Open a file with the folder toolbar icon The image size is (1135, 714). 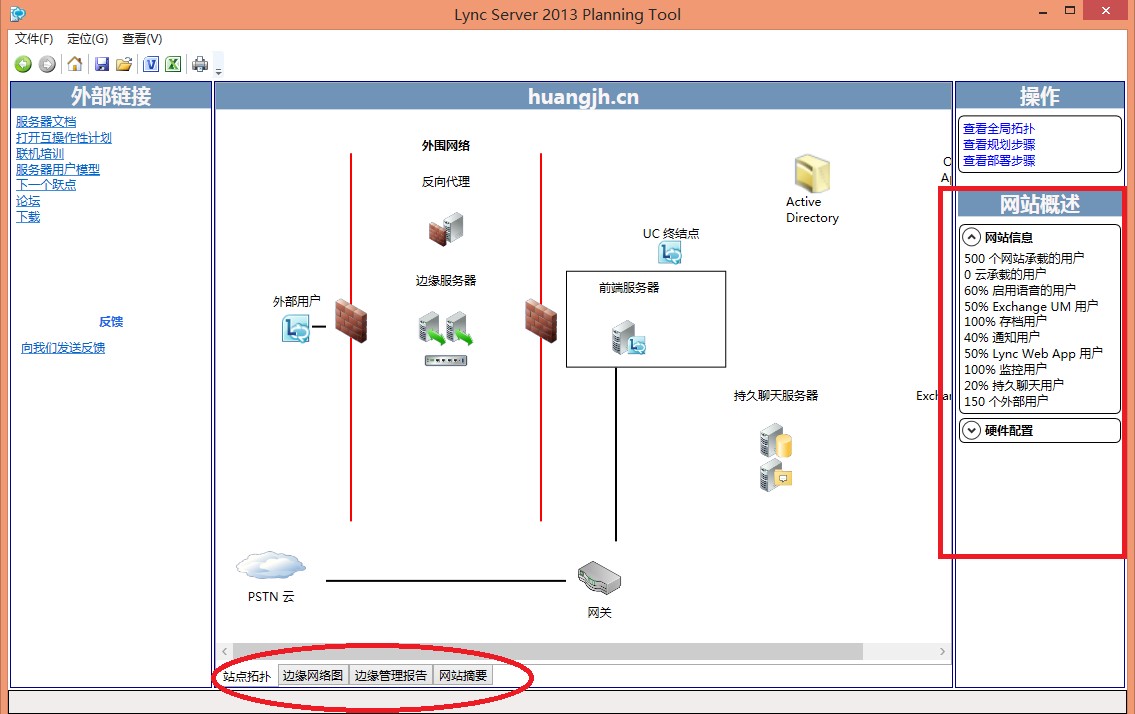[125, 64]
